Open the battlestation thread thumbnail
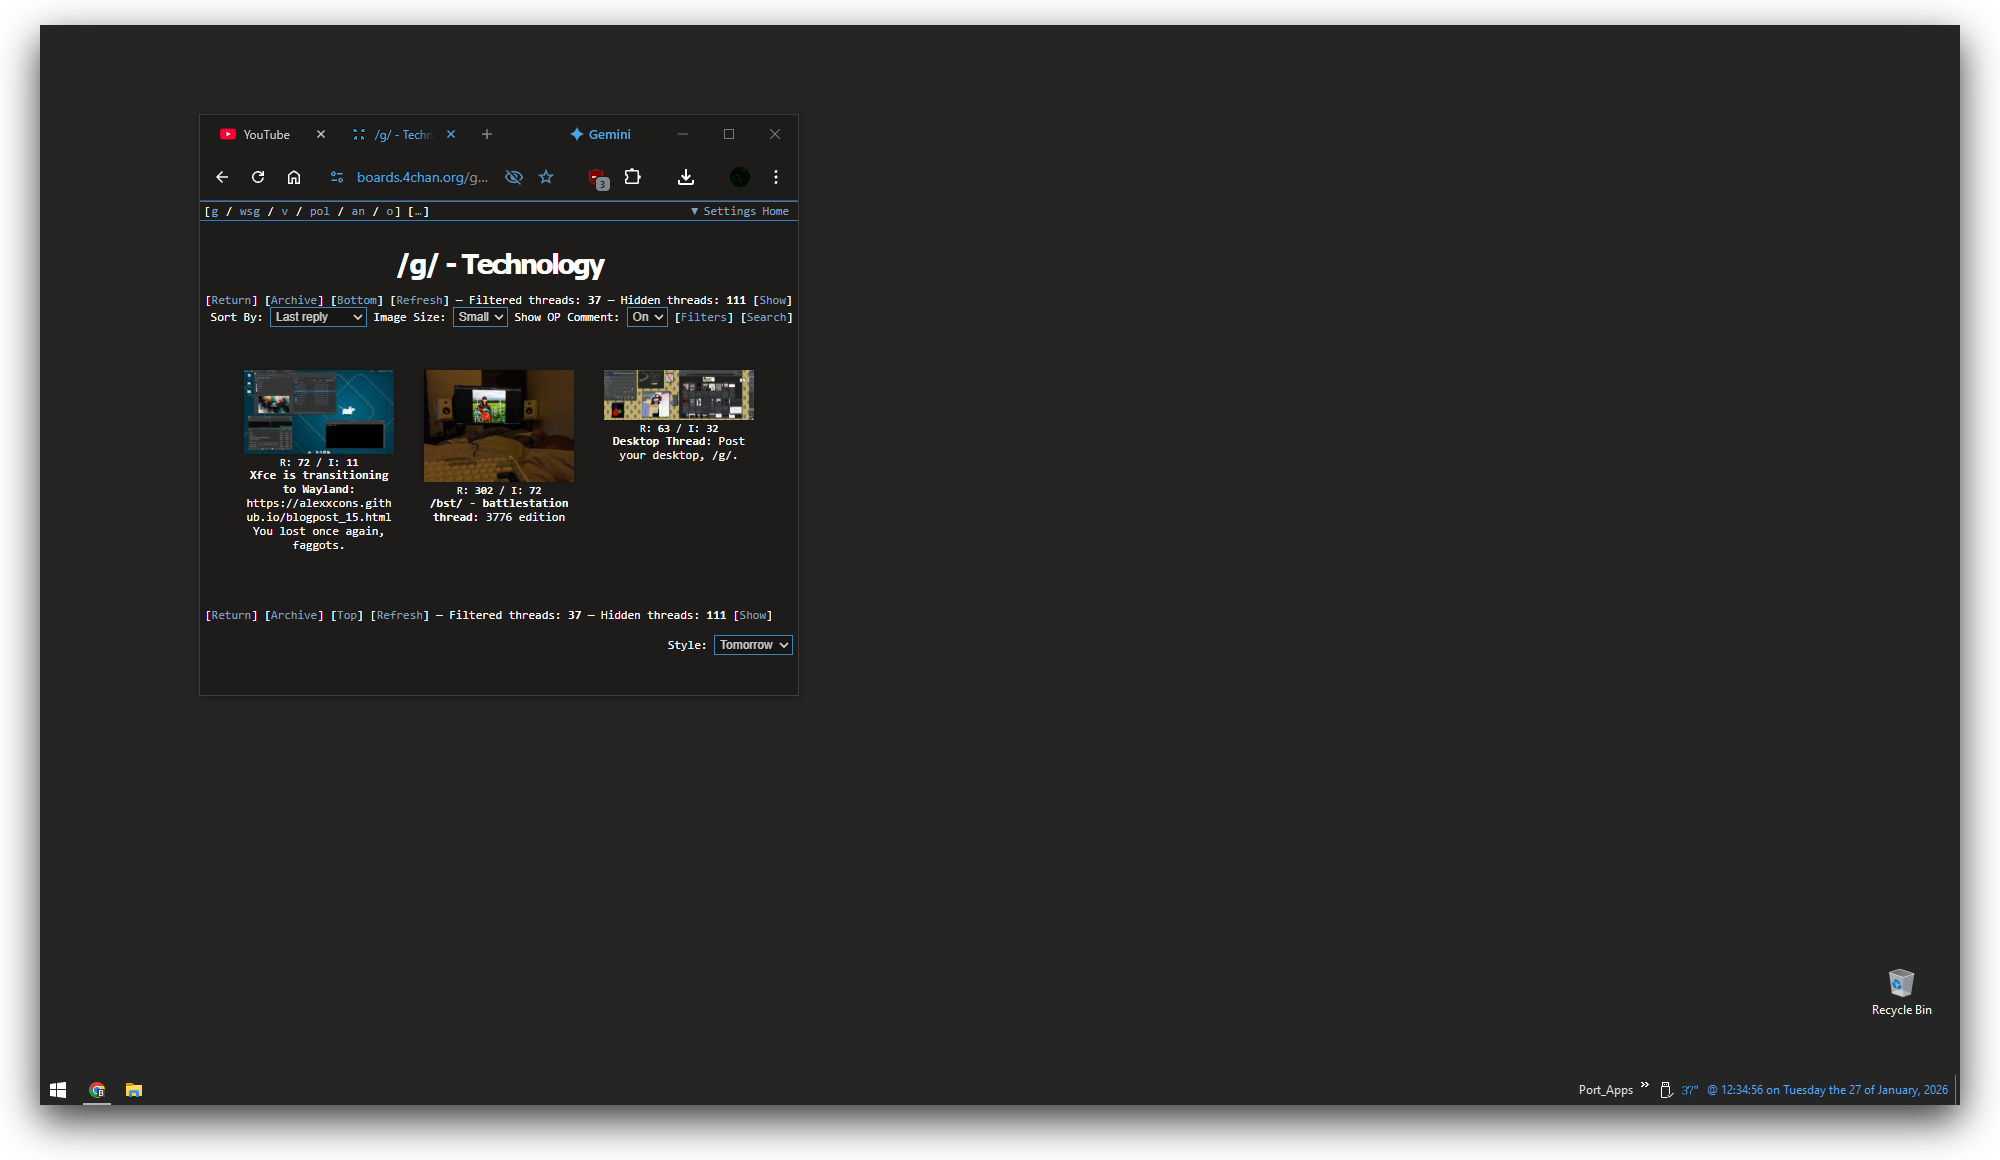Viewport: 2000px width, 1160px height. pyautogui.click(x=499, y=426)
